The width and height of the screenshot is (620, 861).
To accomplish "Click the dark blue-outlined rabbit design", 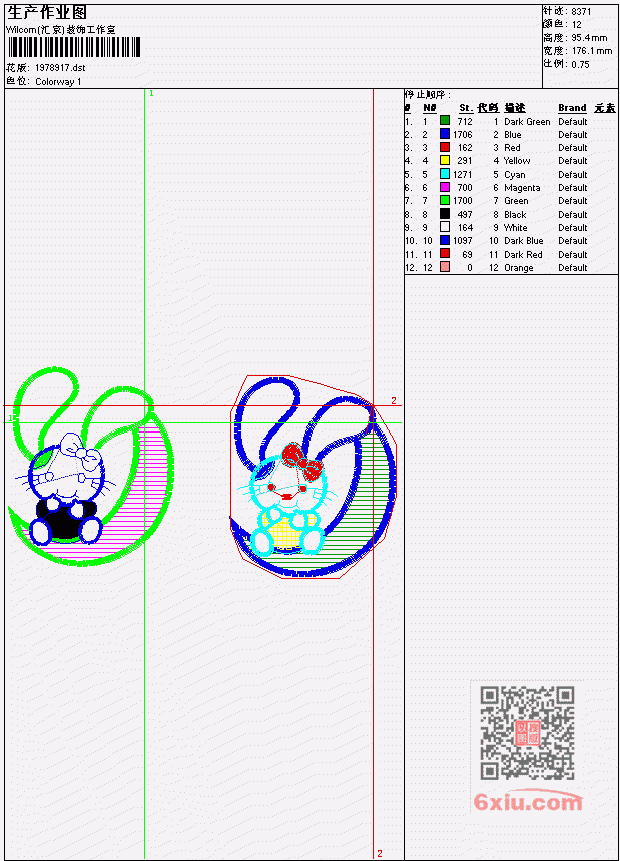I will click(313, 477).
